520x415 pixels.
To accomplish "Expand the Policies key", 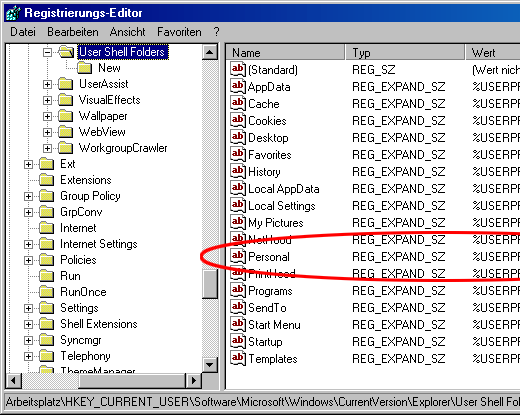I will (29, 260).
